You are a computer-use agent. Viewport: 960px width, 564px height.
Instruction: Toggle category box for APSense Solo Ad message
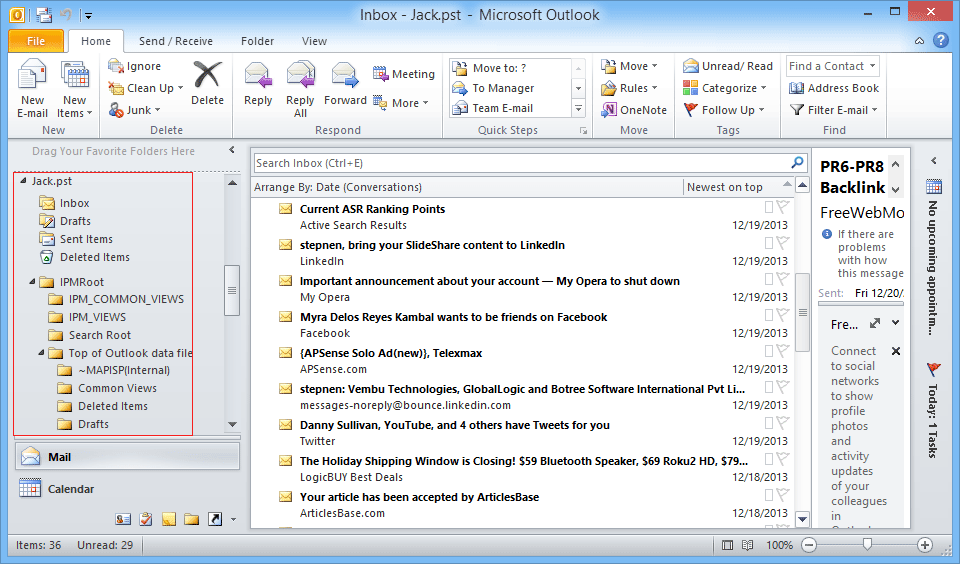coord(769,351)
